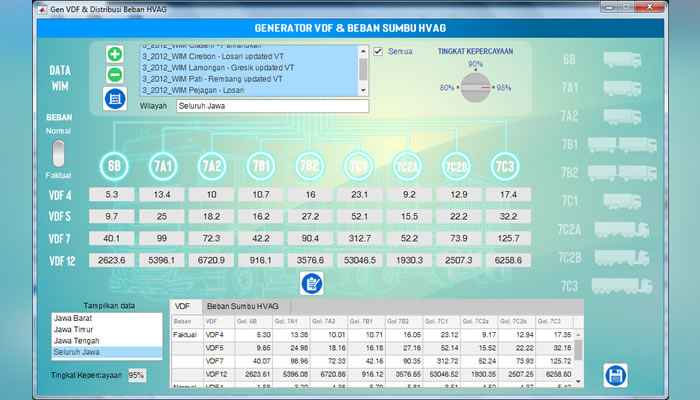Select the 7B2 vehicle class circle
This screenshot has height=400, width=700.
309,165
